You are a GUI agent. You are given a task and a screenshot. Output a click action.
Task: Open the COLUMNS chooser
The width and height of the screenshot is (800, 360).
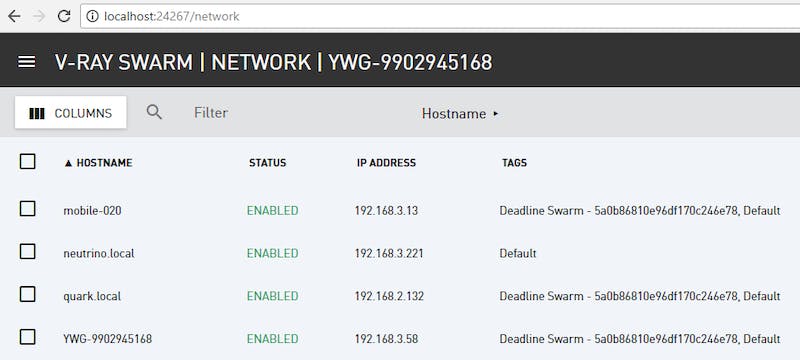[x=71, y=113]
